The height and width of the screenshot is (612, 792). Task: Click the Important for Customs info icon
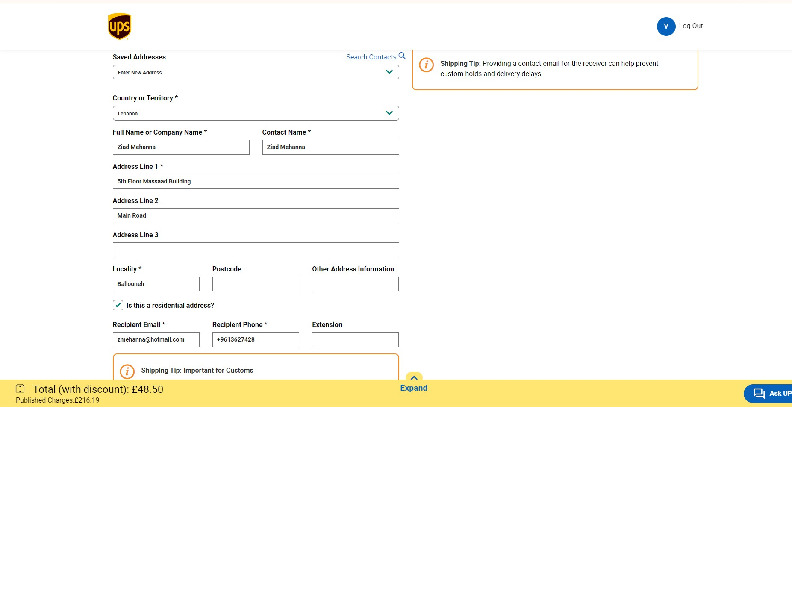(x=127, y=371)
